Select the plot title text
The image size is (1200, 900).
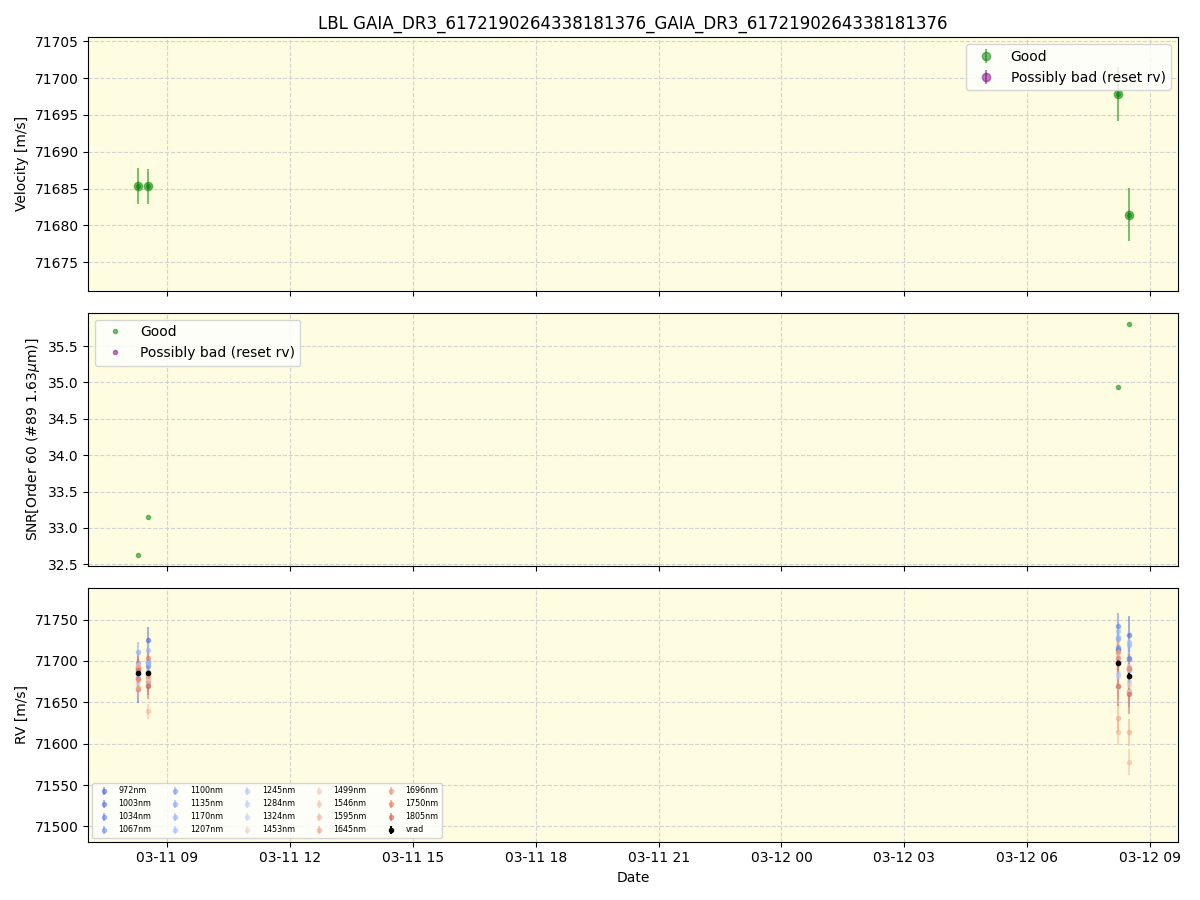[x=633, y=22]
